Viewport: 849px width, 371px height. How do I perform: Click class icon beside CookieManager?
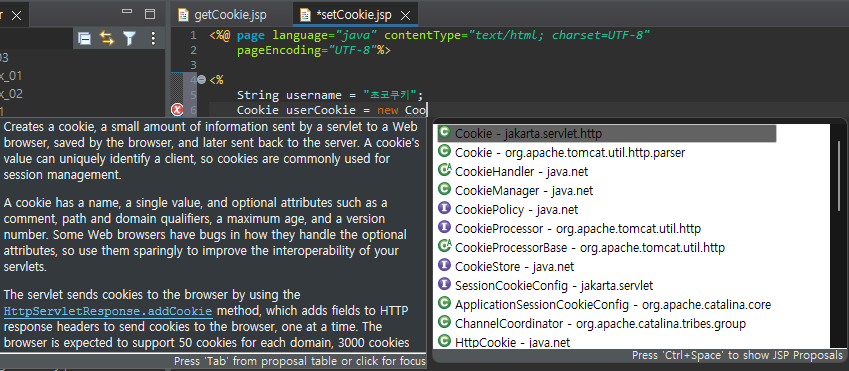pos(444,189)
